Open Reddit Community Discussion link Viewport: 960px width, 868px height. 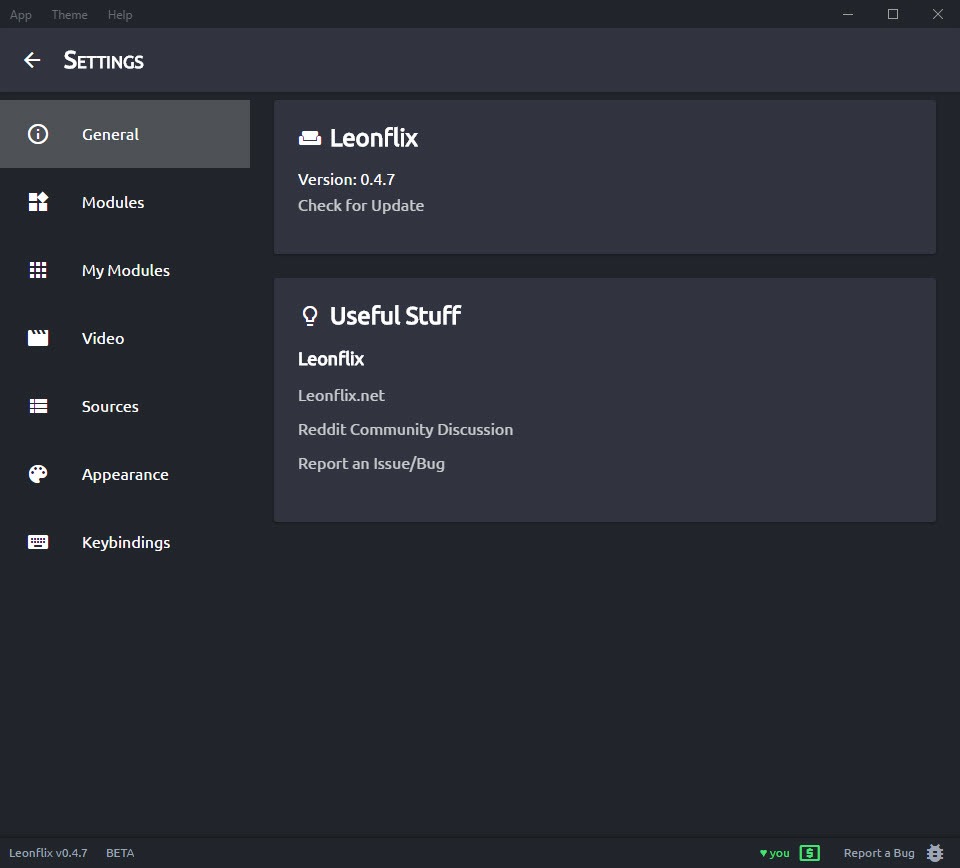coord(405,430)
